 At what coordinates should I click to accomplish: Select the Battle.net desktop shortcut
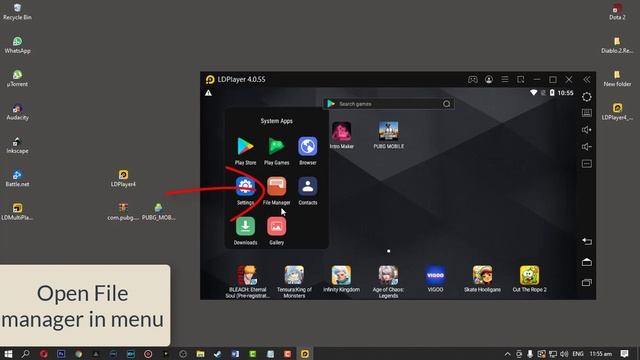[17, 179]
